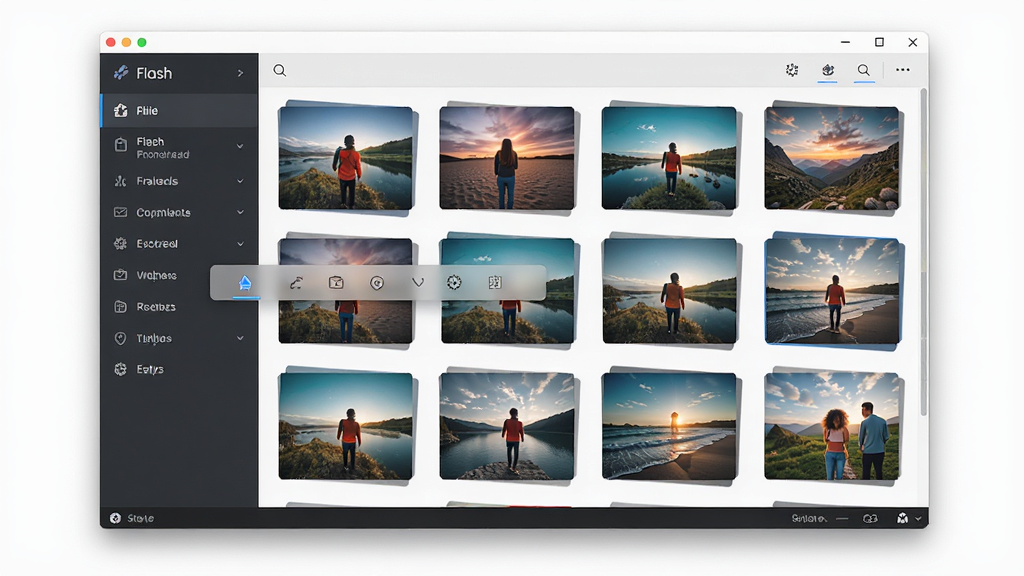Click the Flash logo icon in sidebar header
Viewport: 1024px width, 576px height.
[121, 73]
